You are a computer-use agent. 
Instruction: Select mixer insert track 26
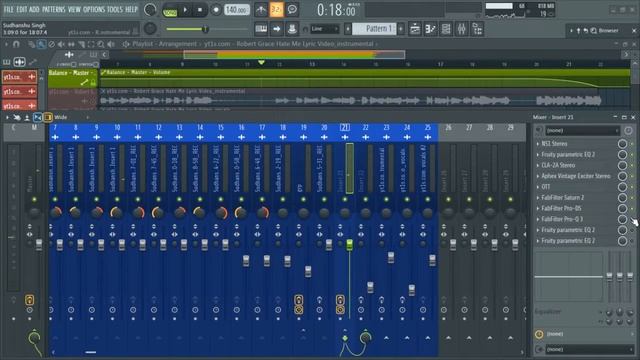click(448, 128)
